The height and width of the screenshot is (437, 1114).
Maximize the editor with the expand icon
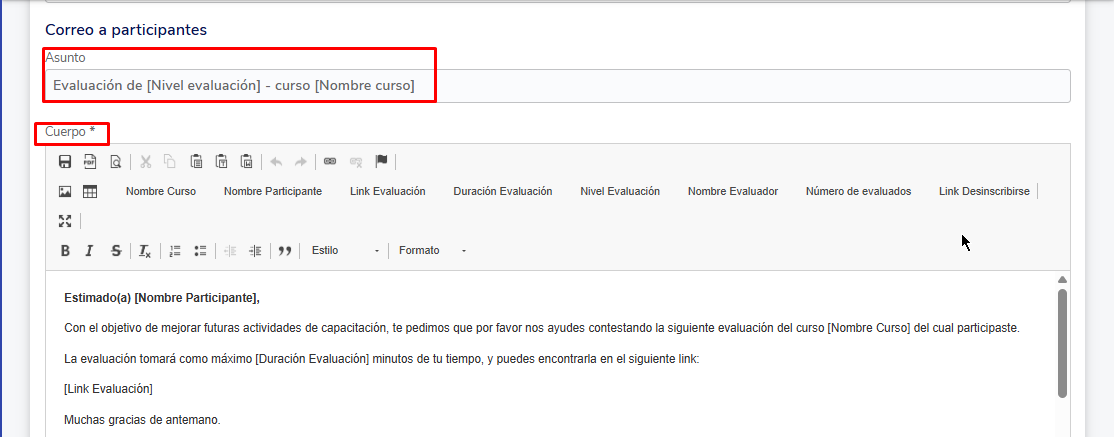tap(65, 221)
